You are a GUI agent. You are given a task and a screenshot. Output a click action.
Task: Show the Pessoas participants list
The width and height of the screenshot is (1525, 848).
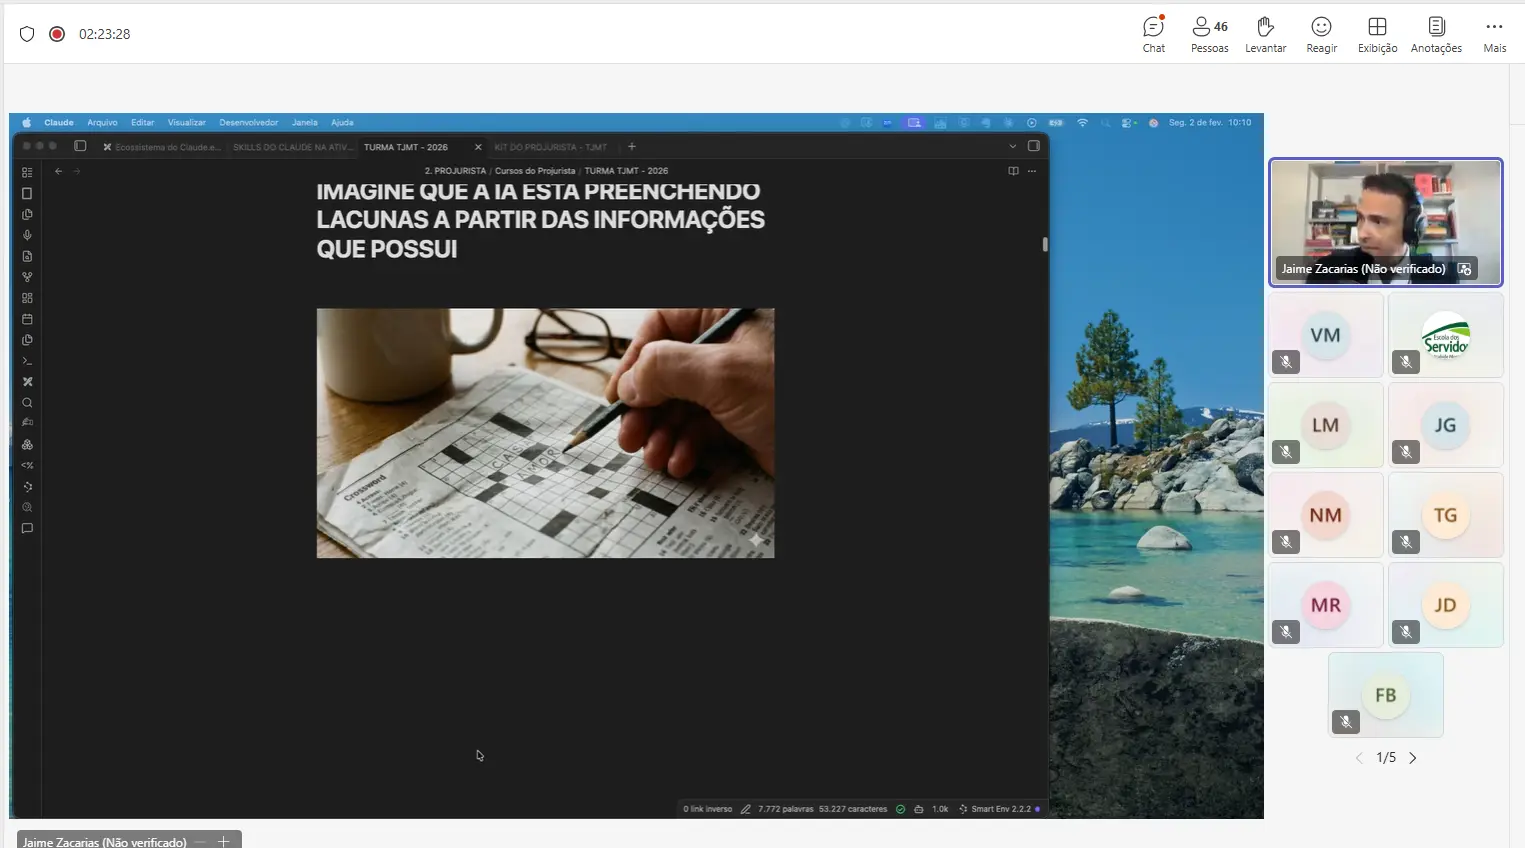(x=1209, y=34)
